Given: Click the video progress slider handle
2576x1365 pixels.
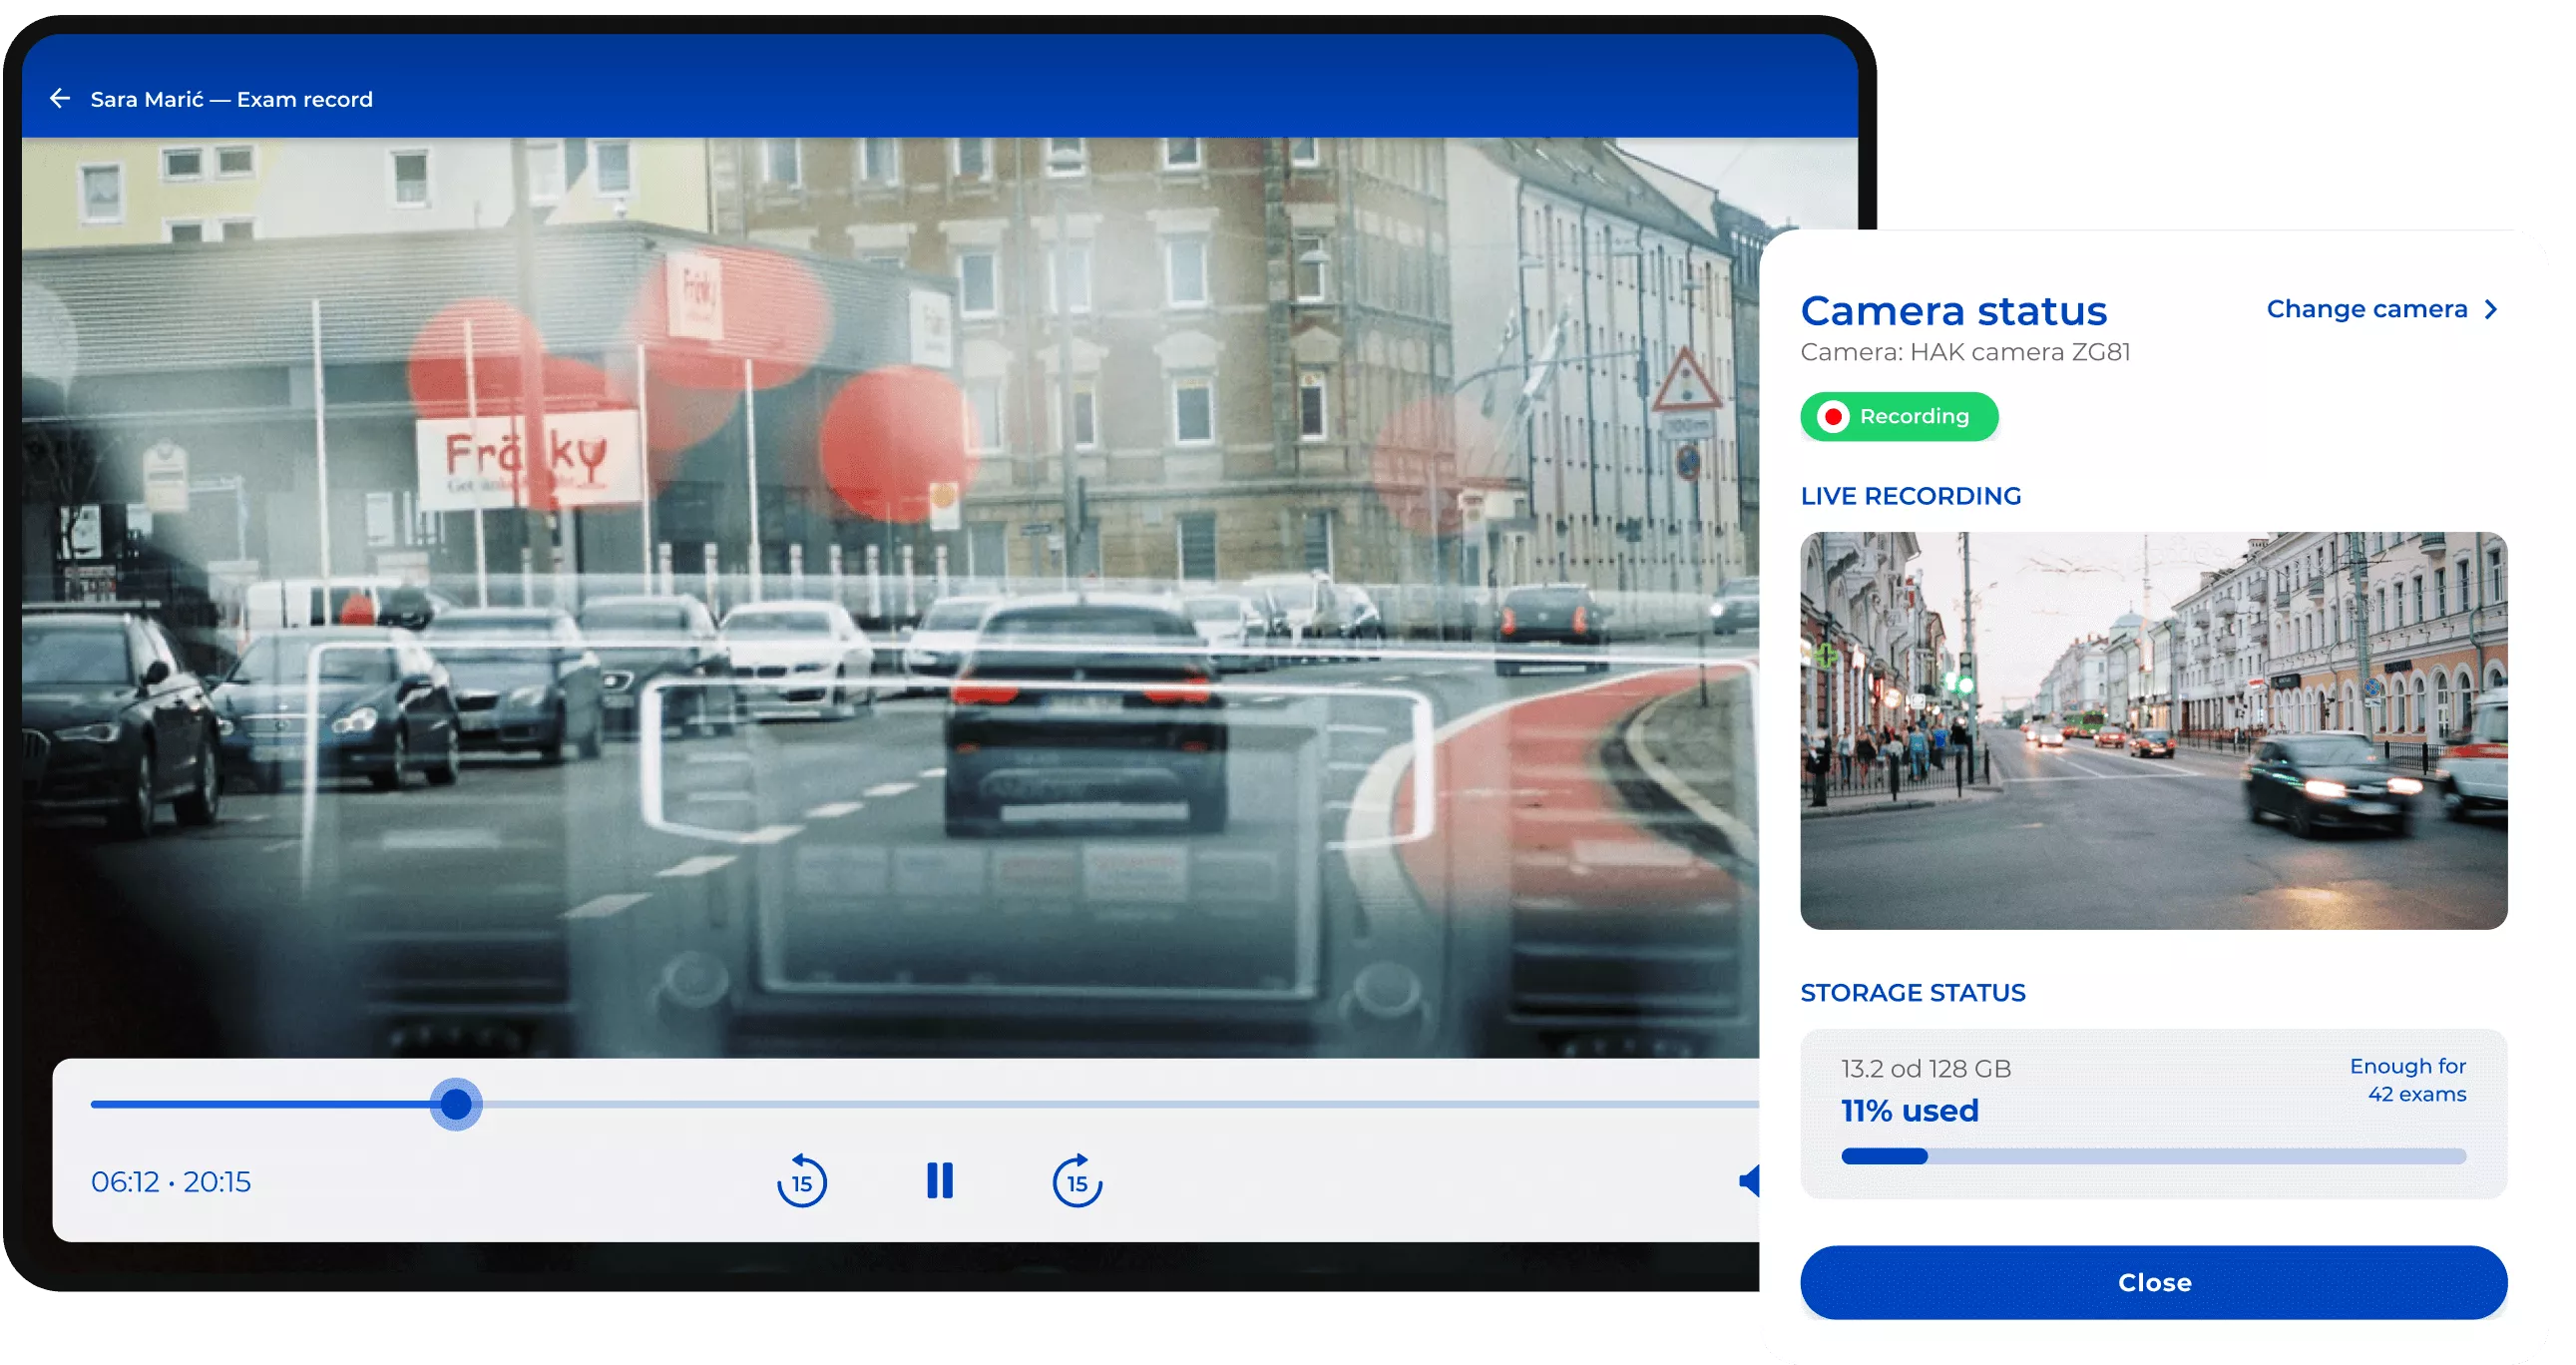Looking at the screenshot, I should pyautogui.click(x=456, y=1104).
